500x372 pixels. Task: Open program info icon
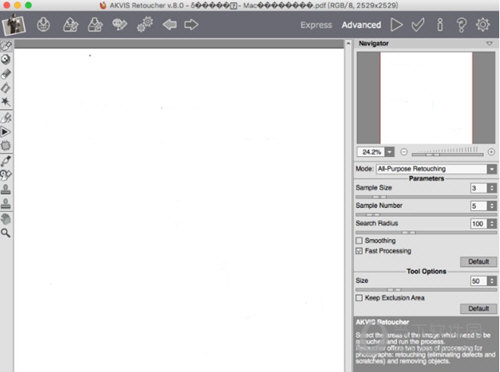click(440, 25)
